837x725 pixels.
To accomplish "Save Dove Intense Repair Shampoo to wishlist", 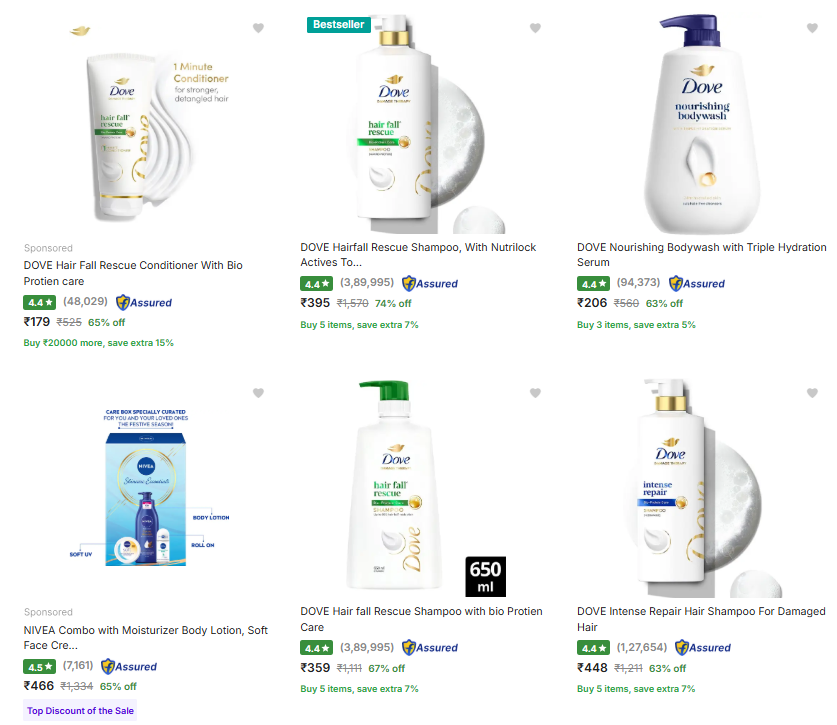I will pos(812,392).
